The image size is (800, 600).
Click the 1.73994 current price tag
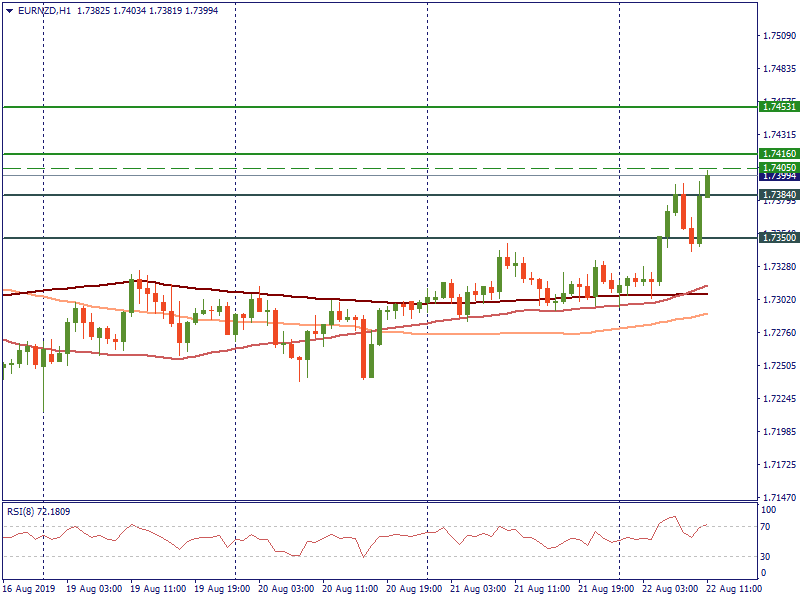pos(778,177)
